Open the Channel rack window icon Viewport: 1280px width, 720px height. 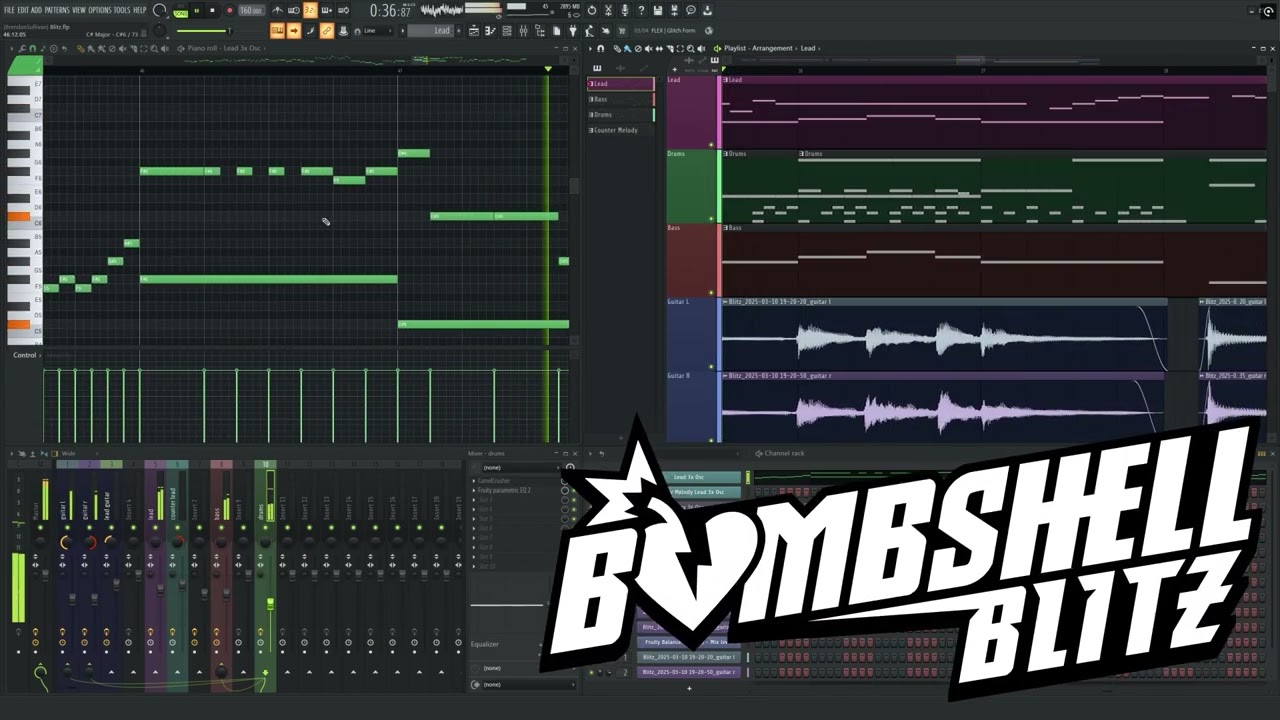pyautogui.click(x=507, y=31)
